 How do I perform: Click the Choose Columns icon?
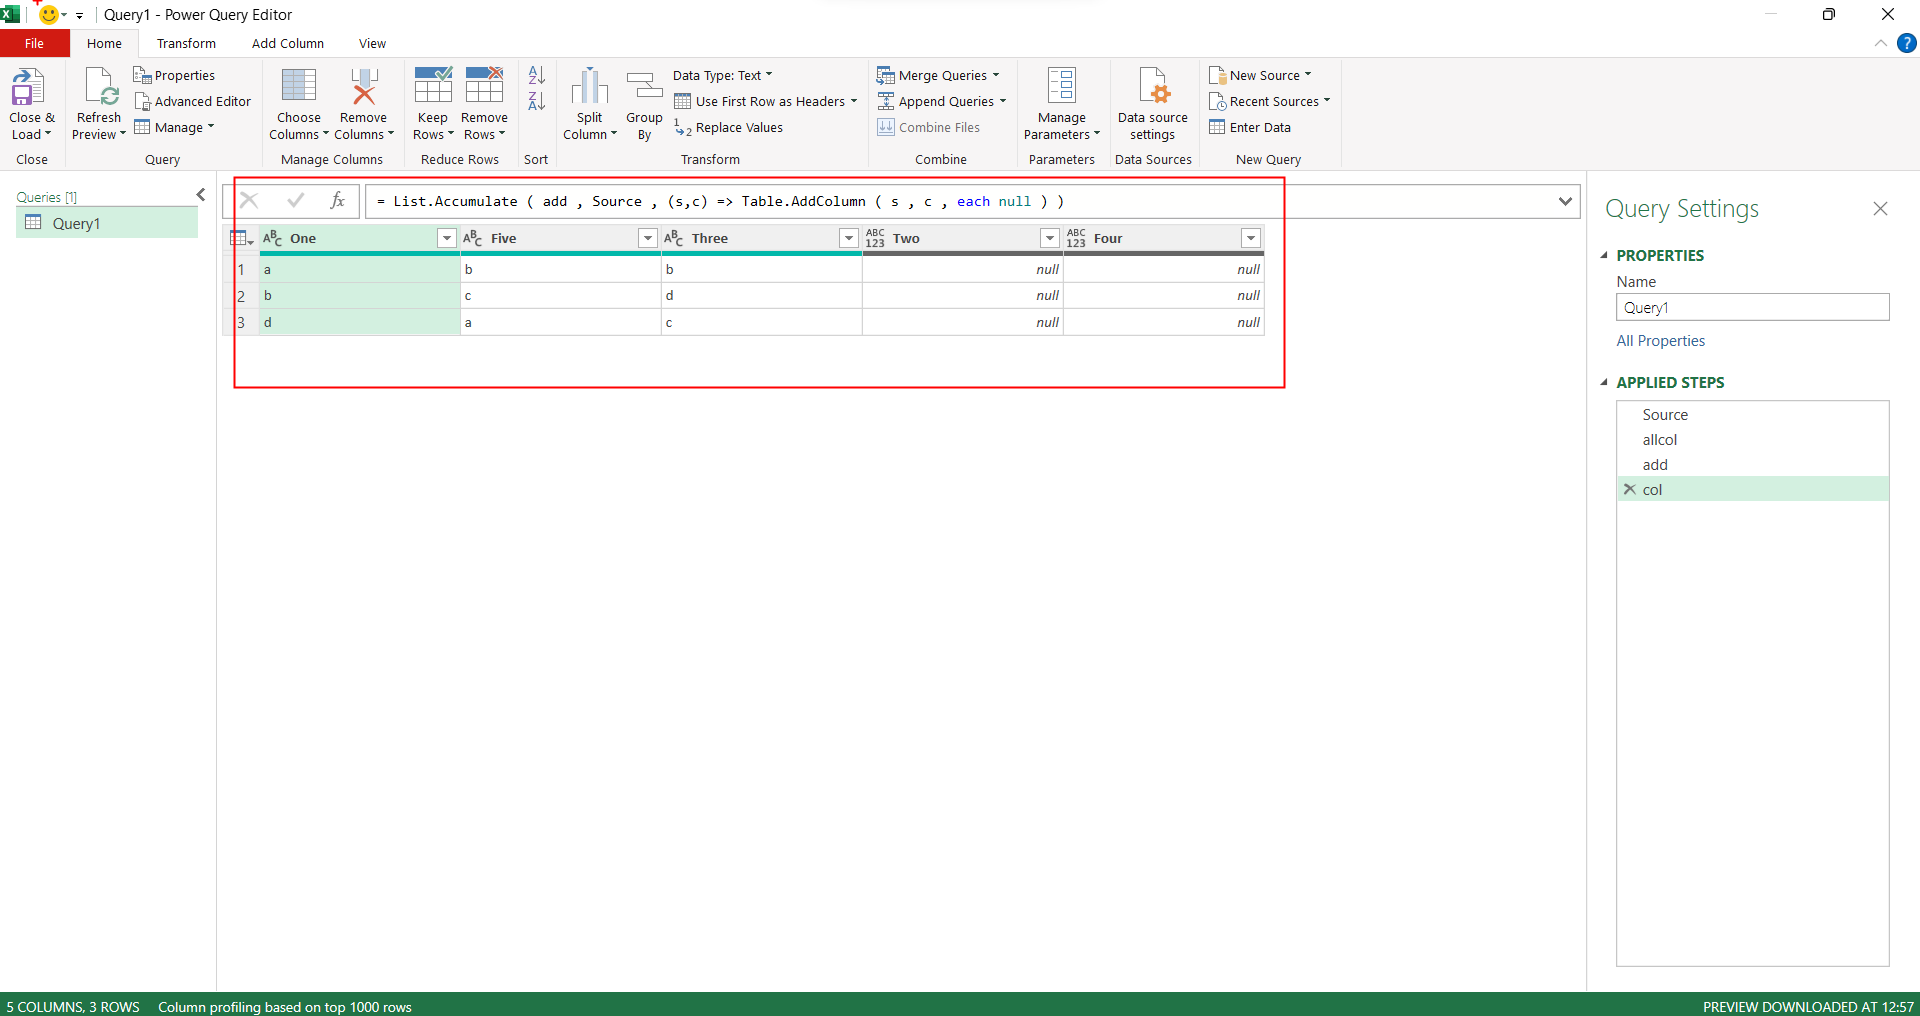pyautogui.click(x=299, y=86)
